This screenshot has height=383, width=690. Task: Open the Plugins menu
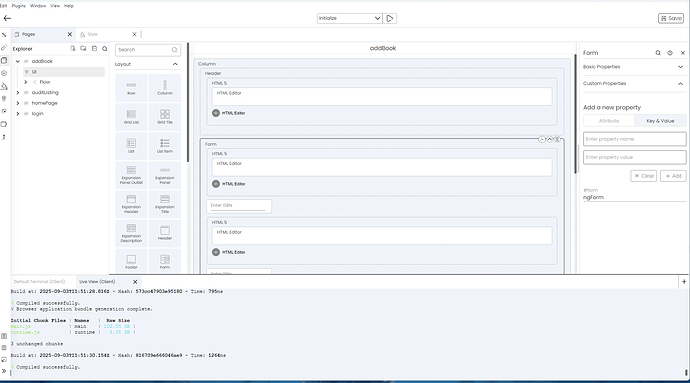pos(18,6)
